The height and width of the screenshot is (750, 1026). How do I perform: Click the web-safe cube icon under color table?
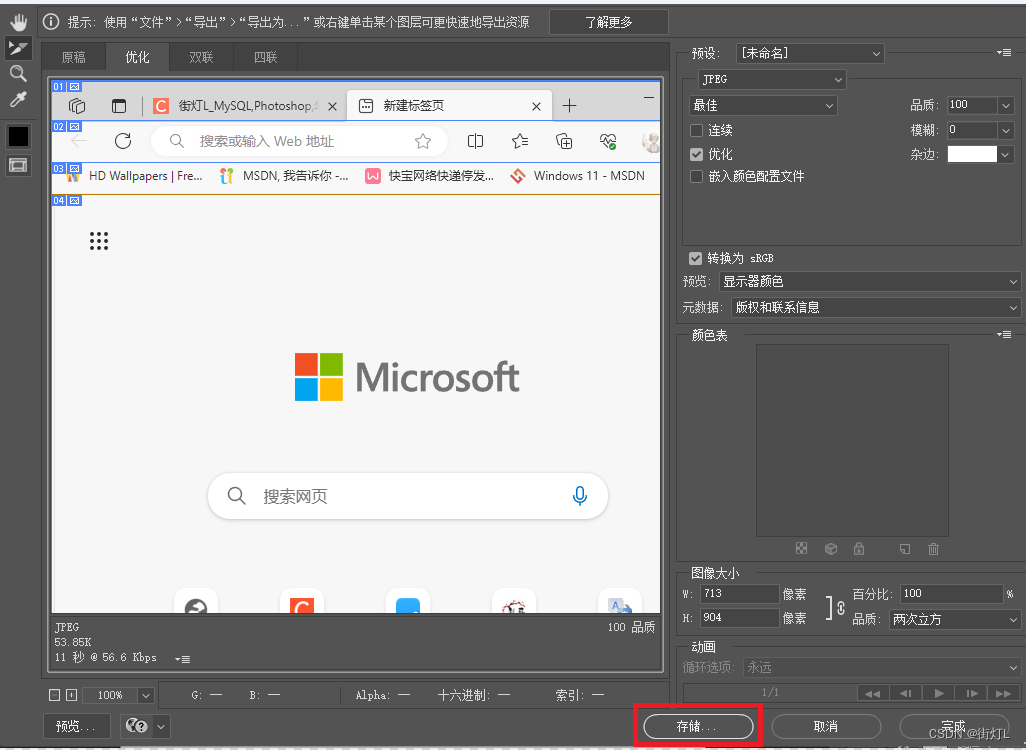[x=831, y=548]
